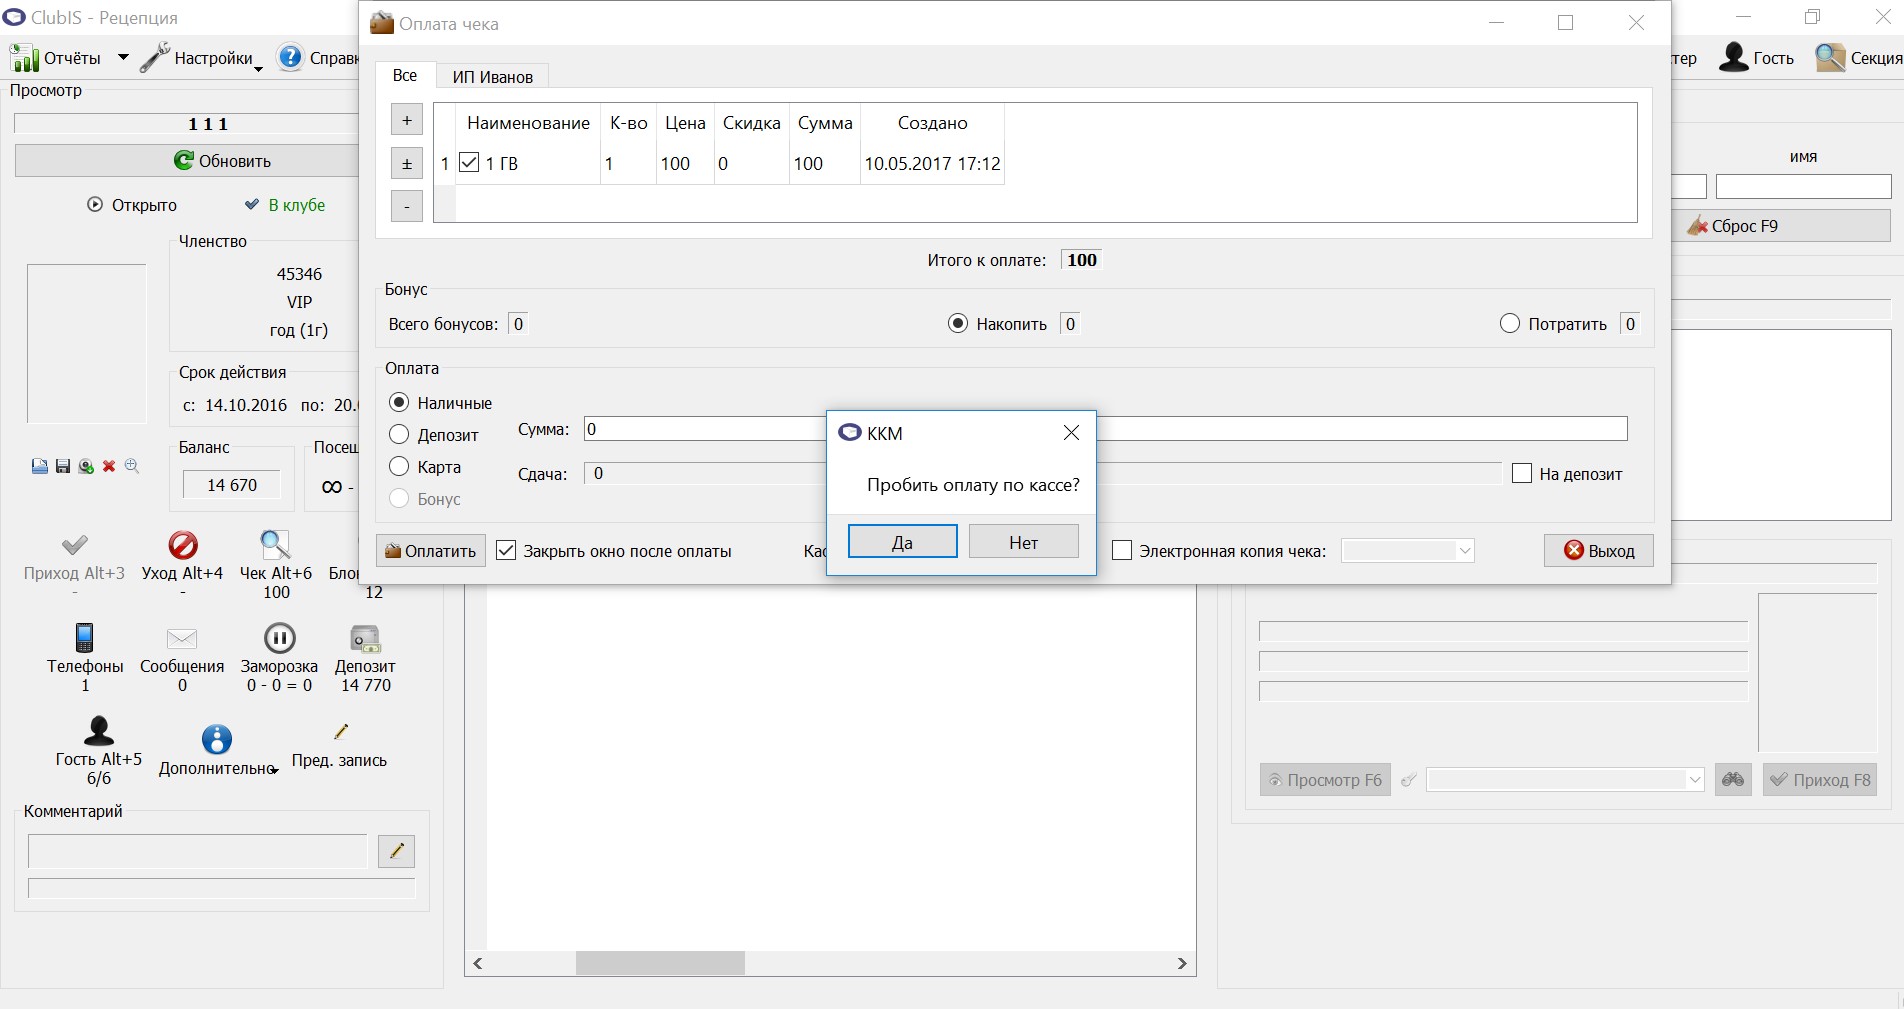Screen dimensions: 1904x1009
Task: Switch to the Все tab
Action: (405, 75)
